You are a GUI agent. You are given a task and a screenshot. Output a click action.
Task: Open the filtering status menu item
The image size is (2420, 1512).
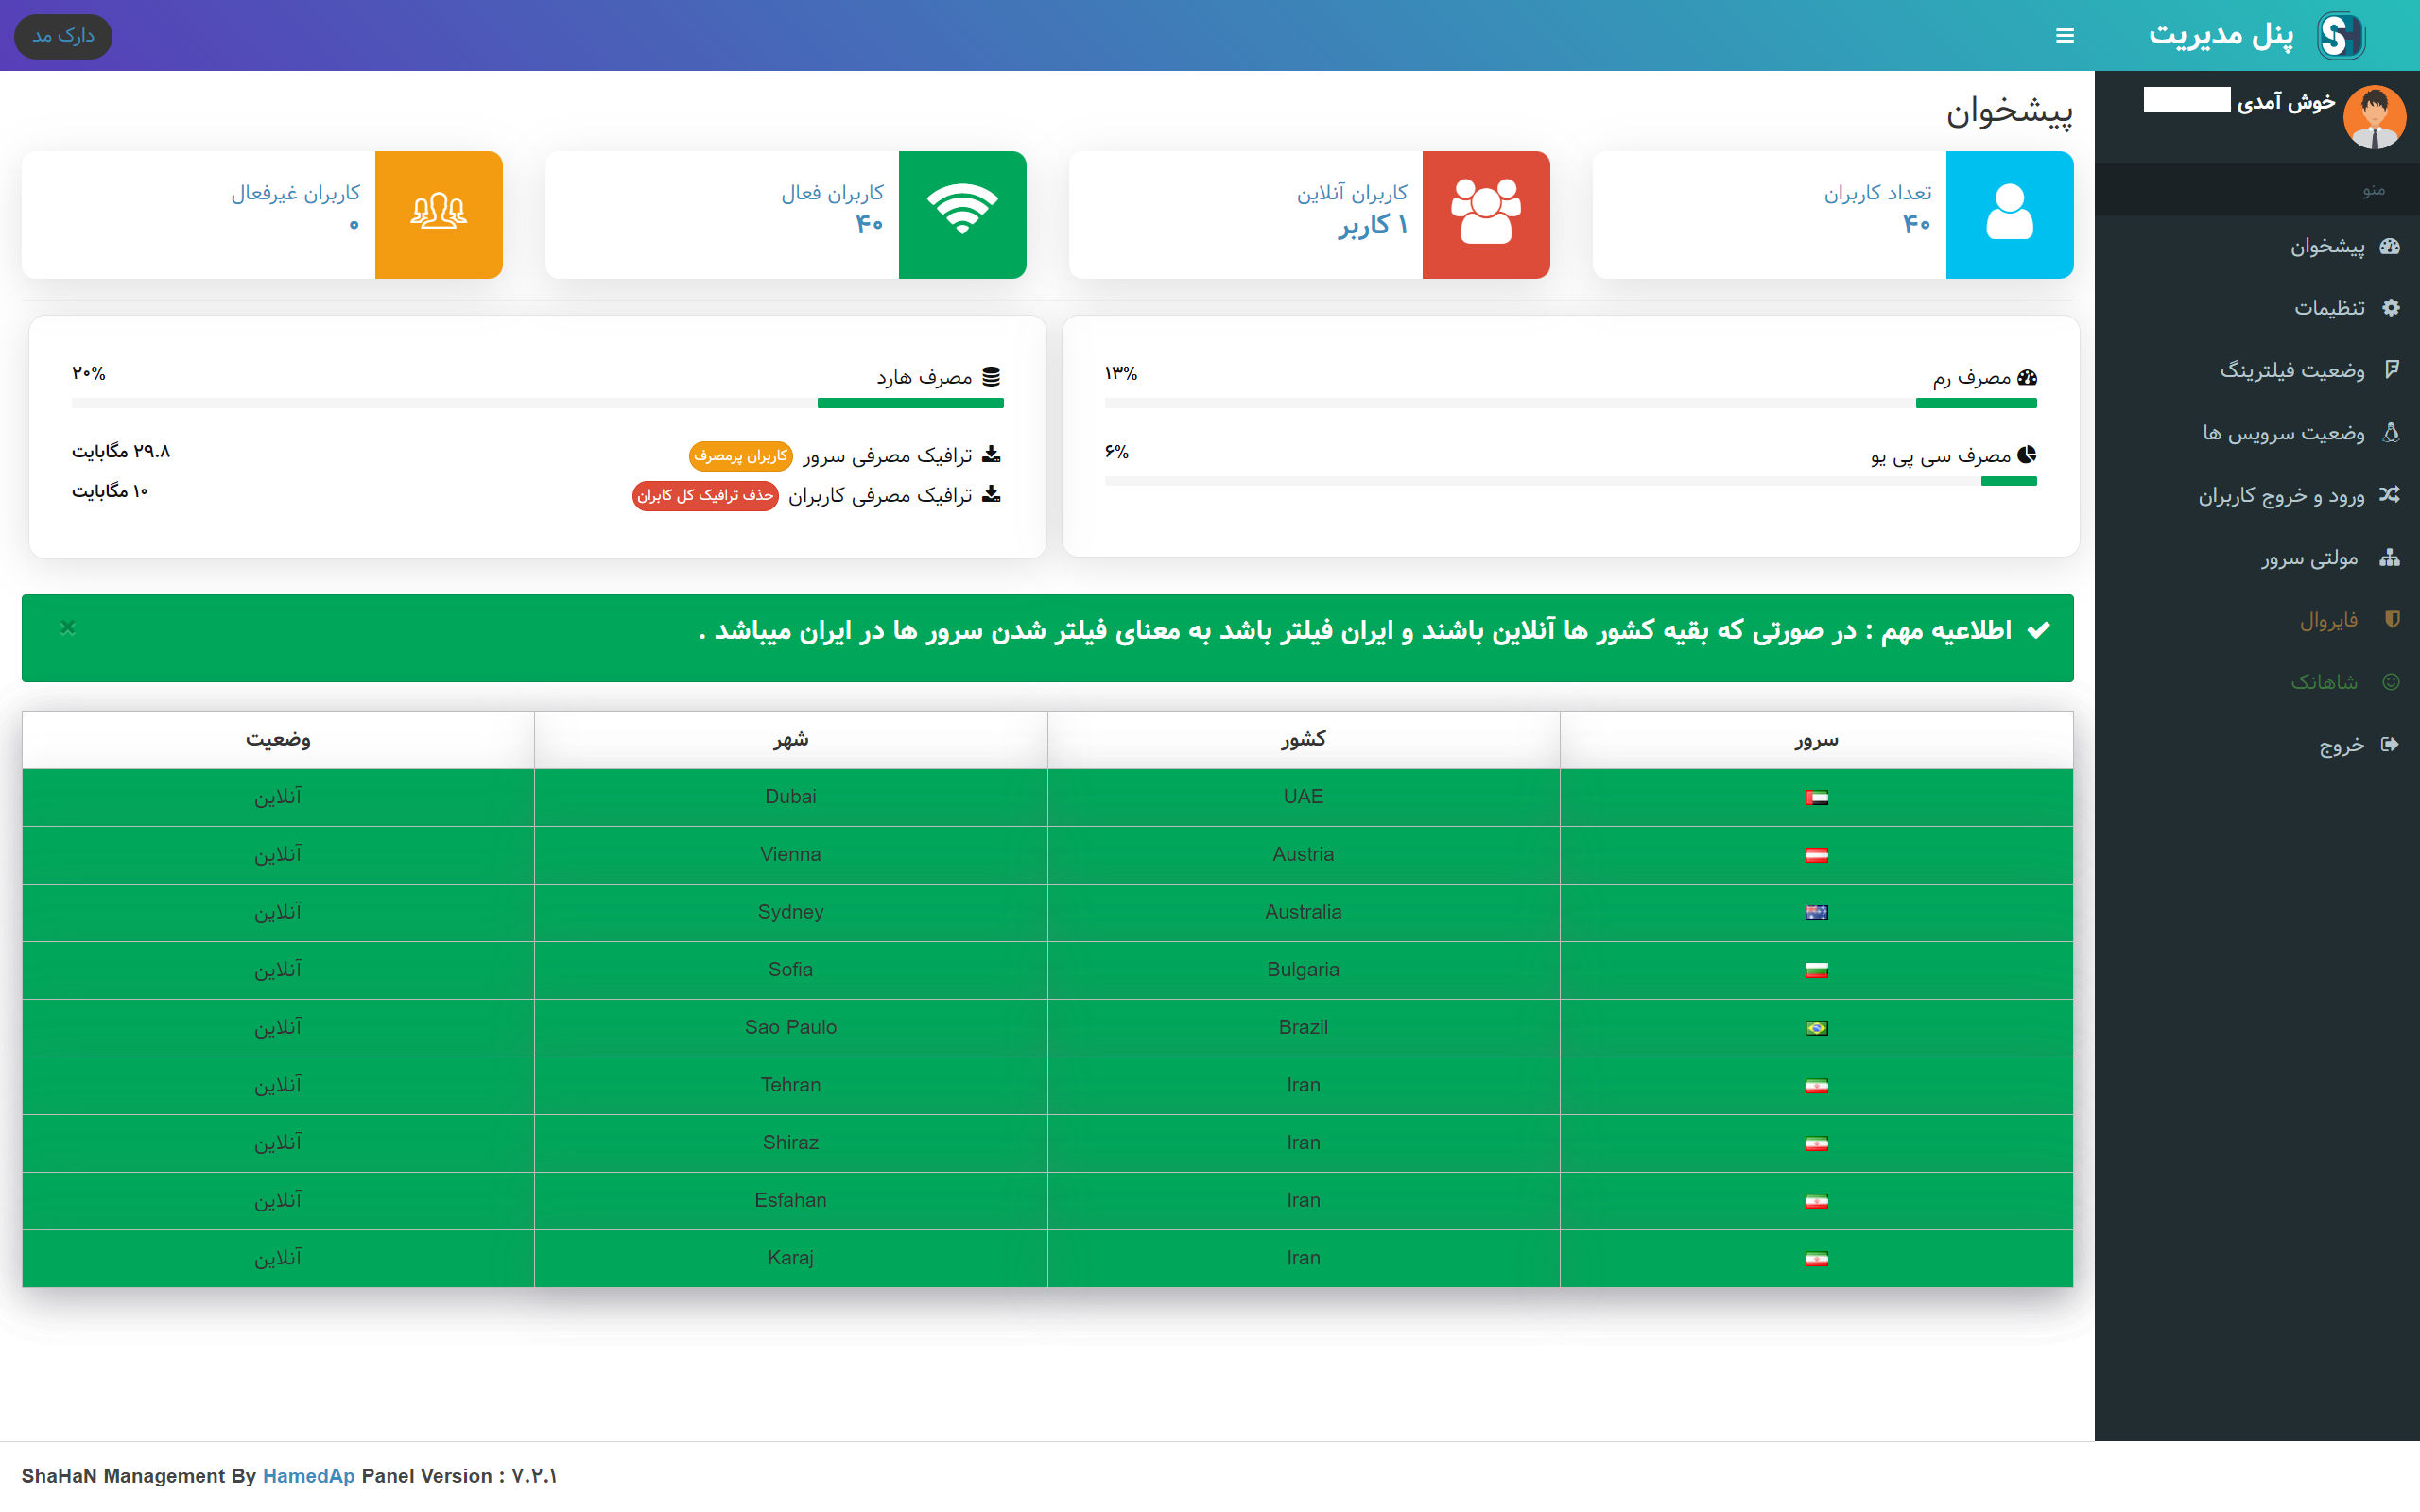pyautogui.click(x=2292, y=370)
